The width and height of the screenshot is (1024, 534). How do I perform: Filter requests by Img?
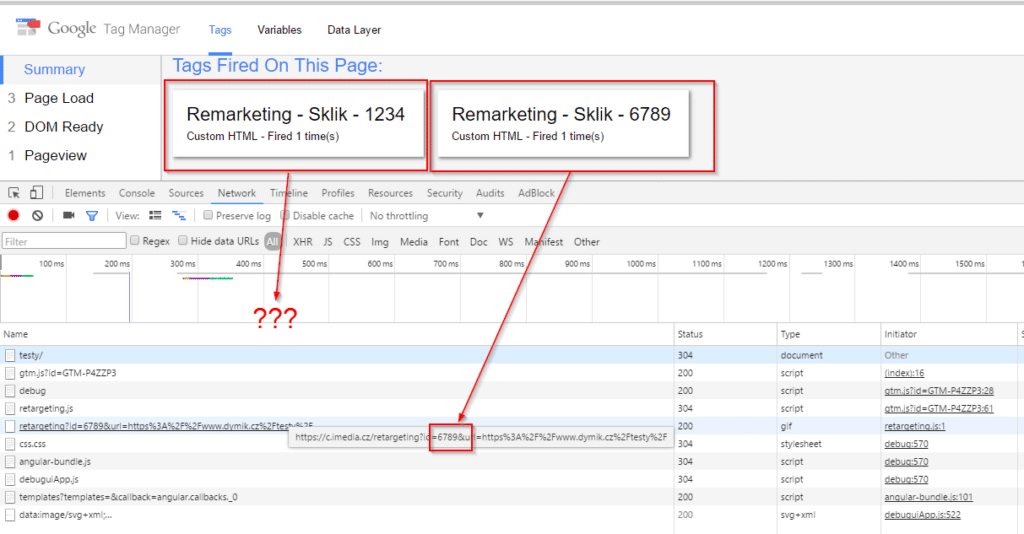click(x=379, y=242)
